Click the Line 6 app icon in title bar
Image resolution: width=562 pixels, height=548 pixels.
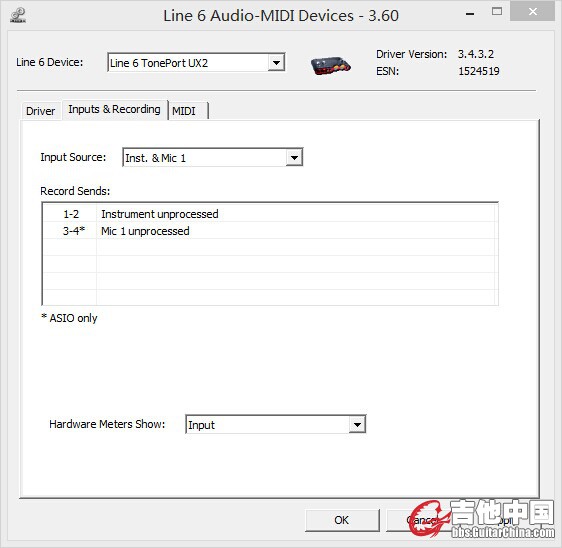click(18, 15)
